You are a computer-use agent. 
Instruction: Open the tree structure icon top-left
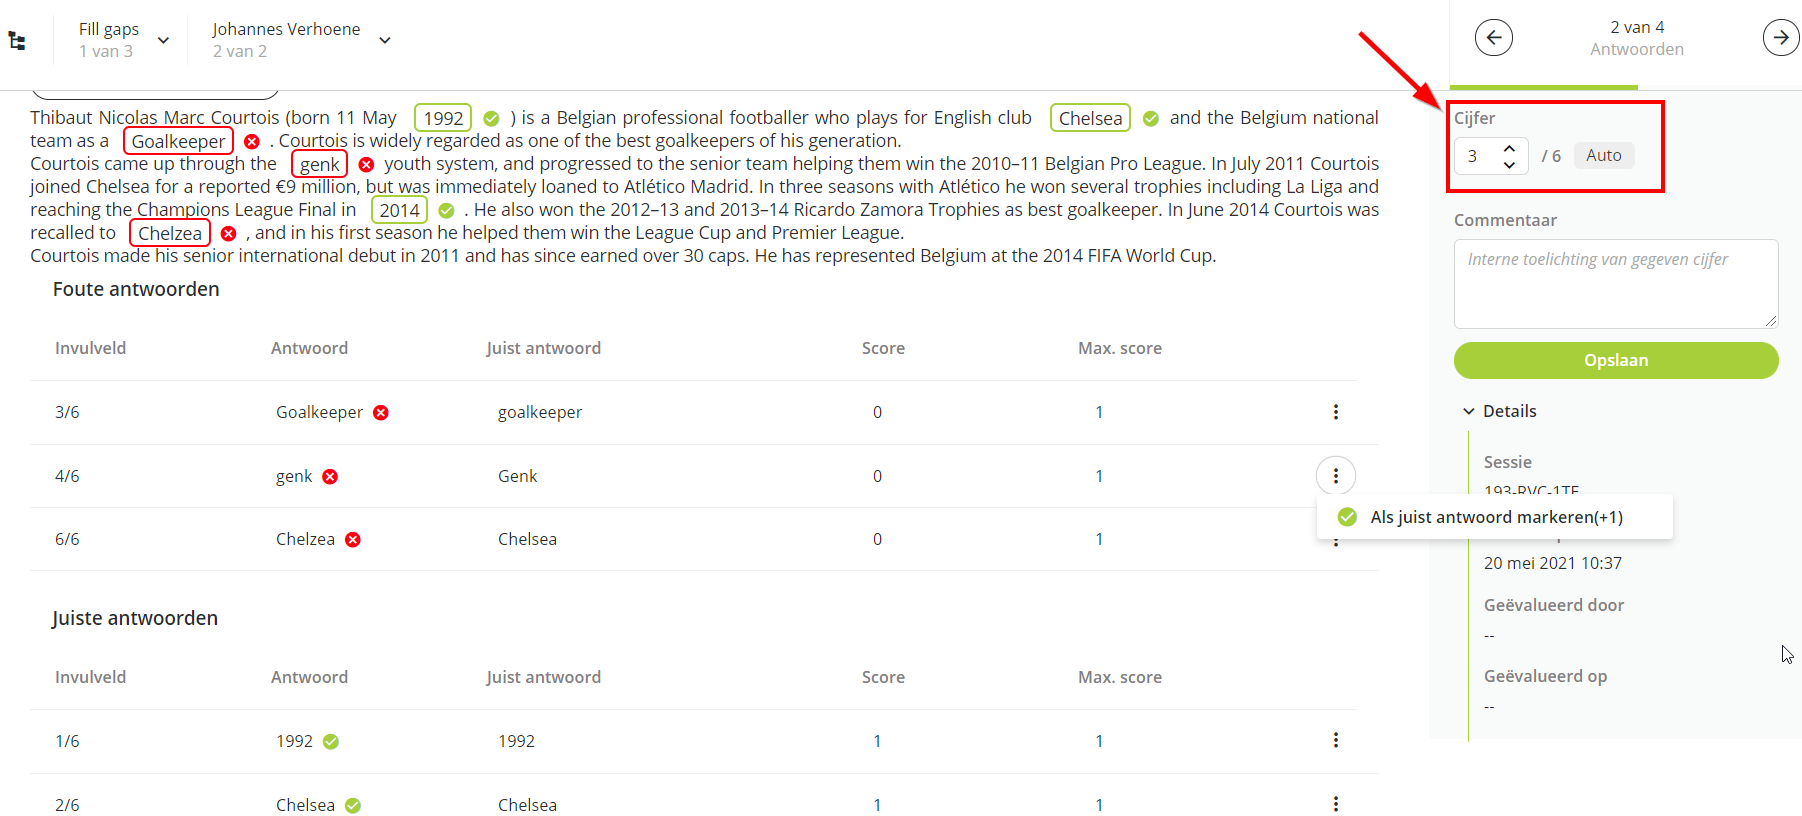click(x=17, y=41)
